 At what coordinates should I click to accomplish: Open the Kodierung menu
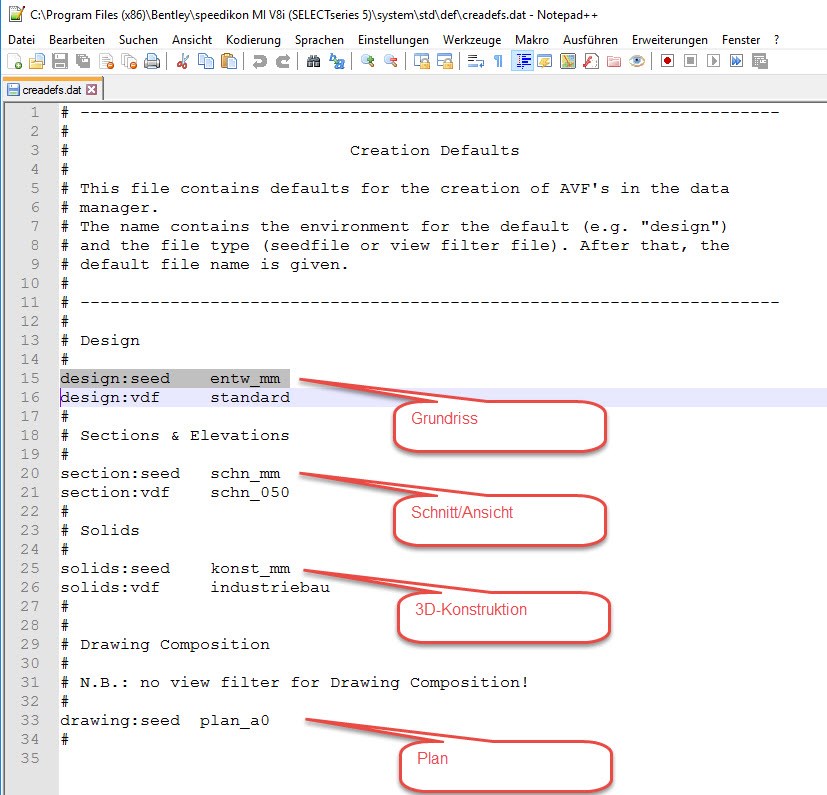253,40
